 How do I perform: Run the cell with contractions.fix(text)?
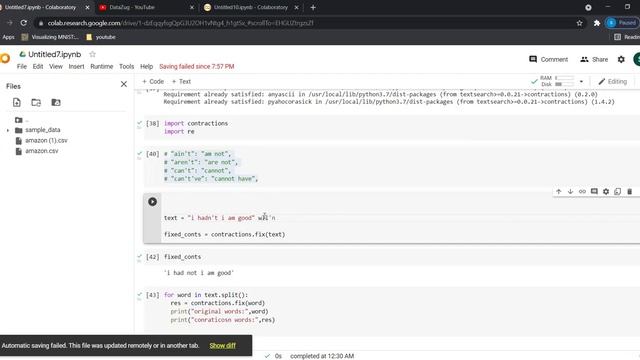click(x=152, y=202)
